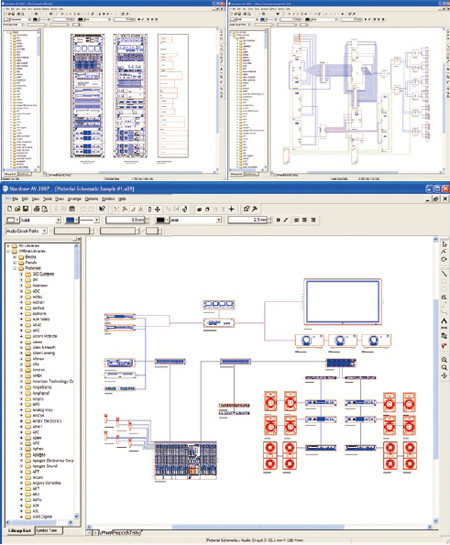Select the Line drawing tool in right toolbar
This screenshot has width=450, height=545.
coord(444,274)
